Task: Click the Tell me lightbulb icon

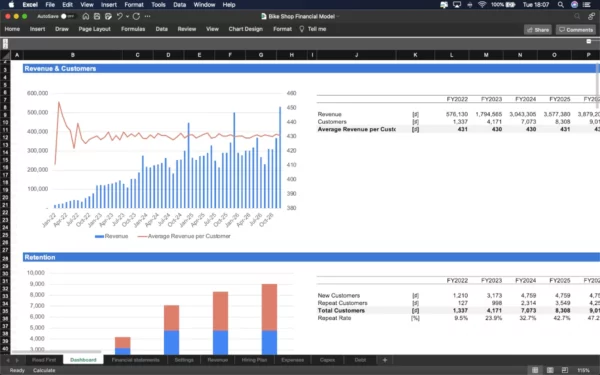Action: pos(302,29)
